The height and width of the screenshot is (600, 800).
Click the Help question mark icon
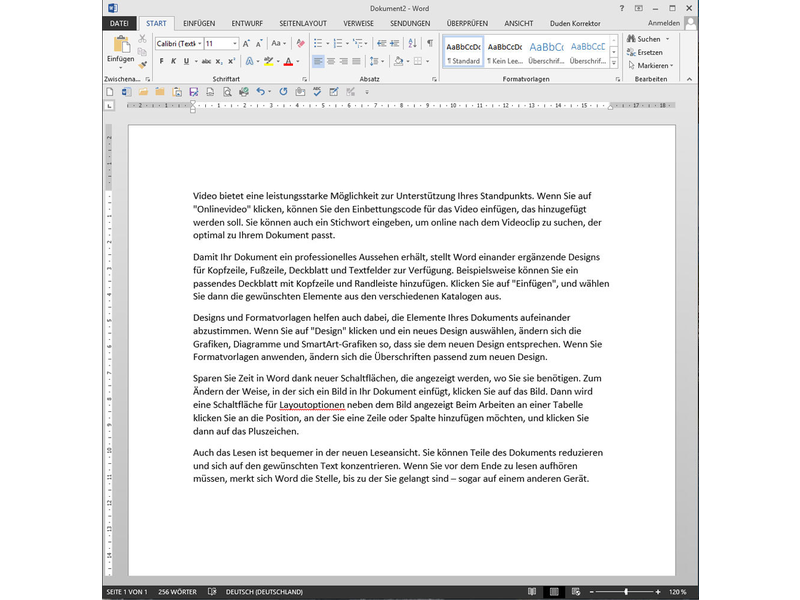[621, 8]
